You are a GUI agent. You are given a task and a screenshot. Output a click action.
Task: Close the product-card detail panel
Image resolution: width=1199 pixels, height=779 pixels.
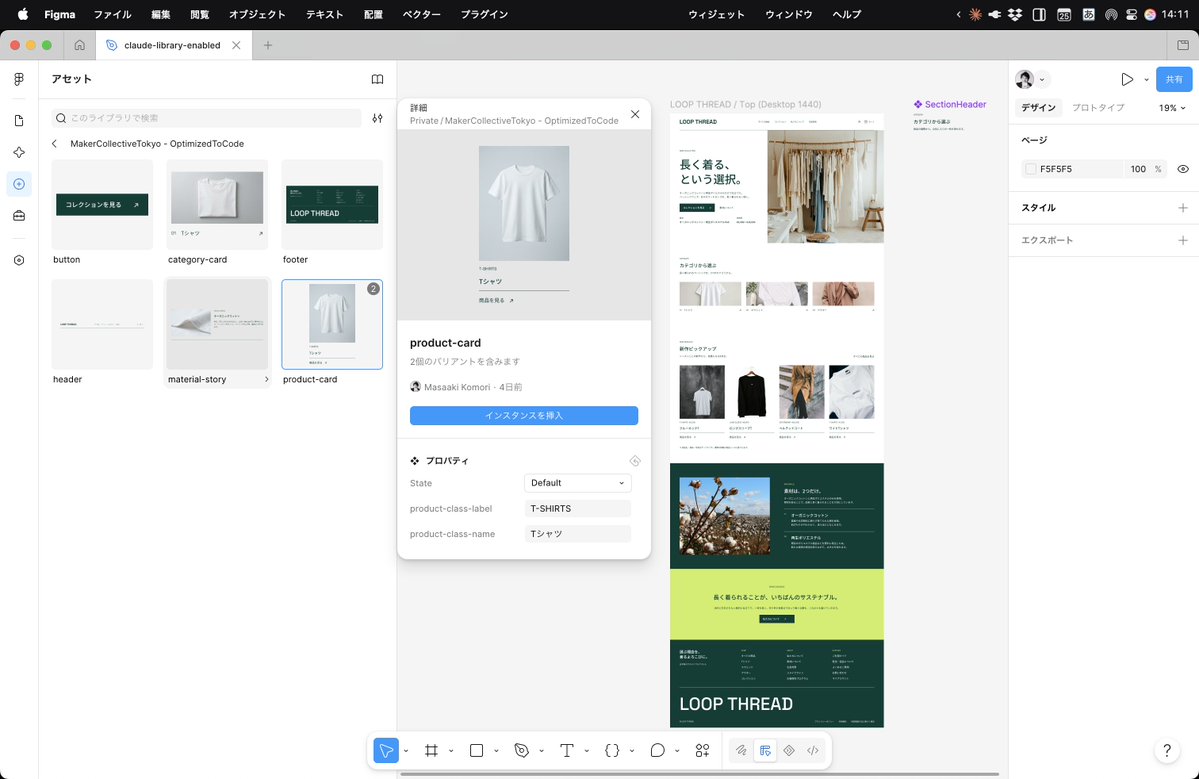point(635,114)
